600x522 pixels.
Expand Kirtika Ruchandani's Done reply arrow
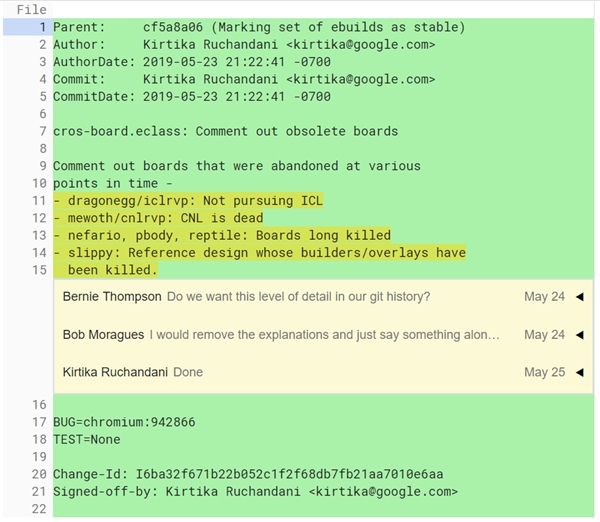(580, 372)
